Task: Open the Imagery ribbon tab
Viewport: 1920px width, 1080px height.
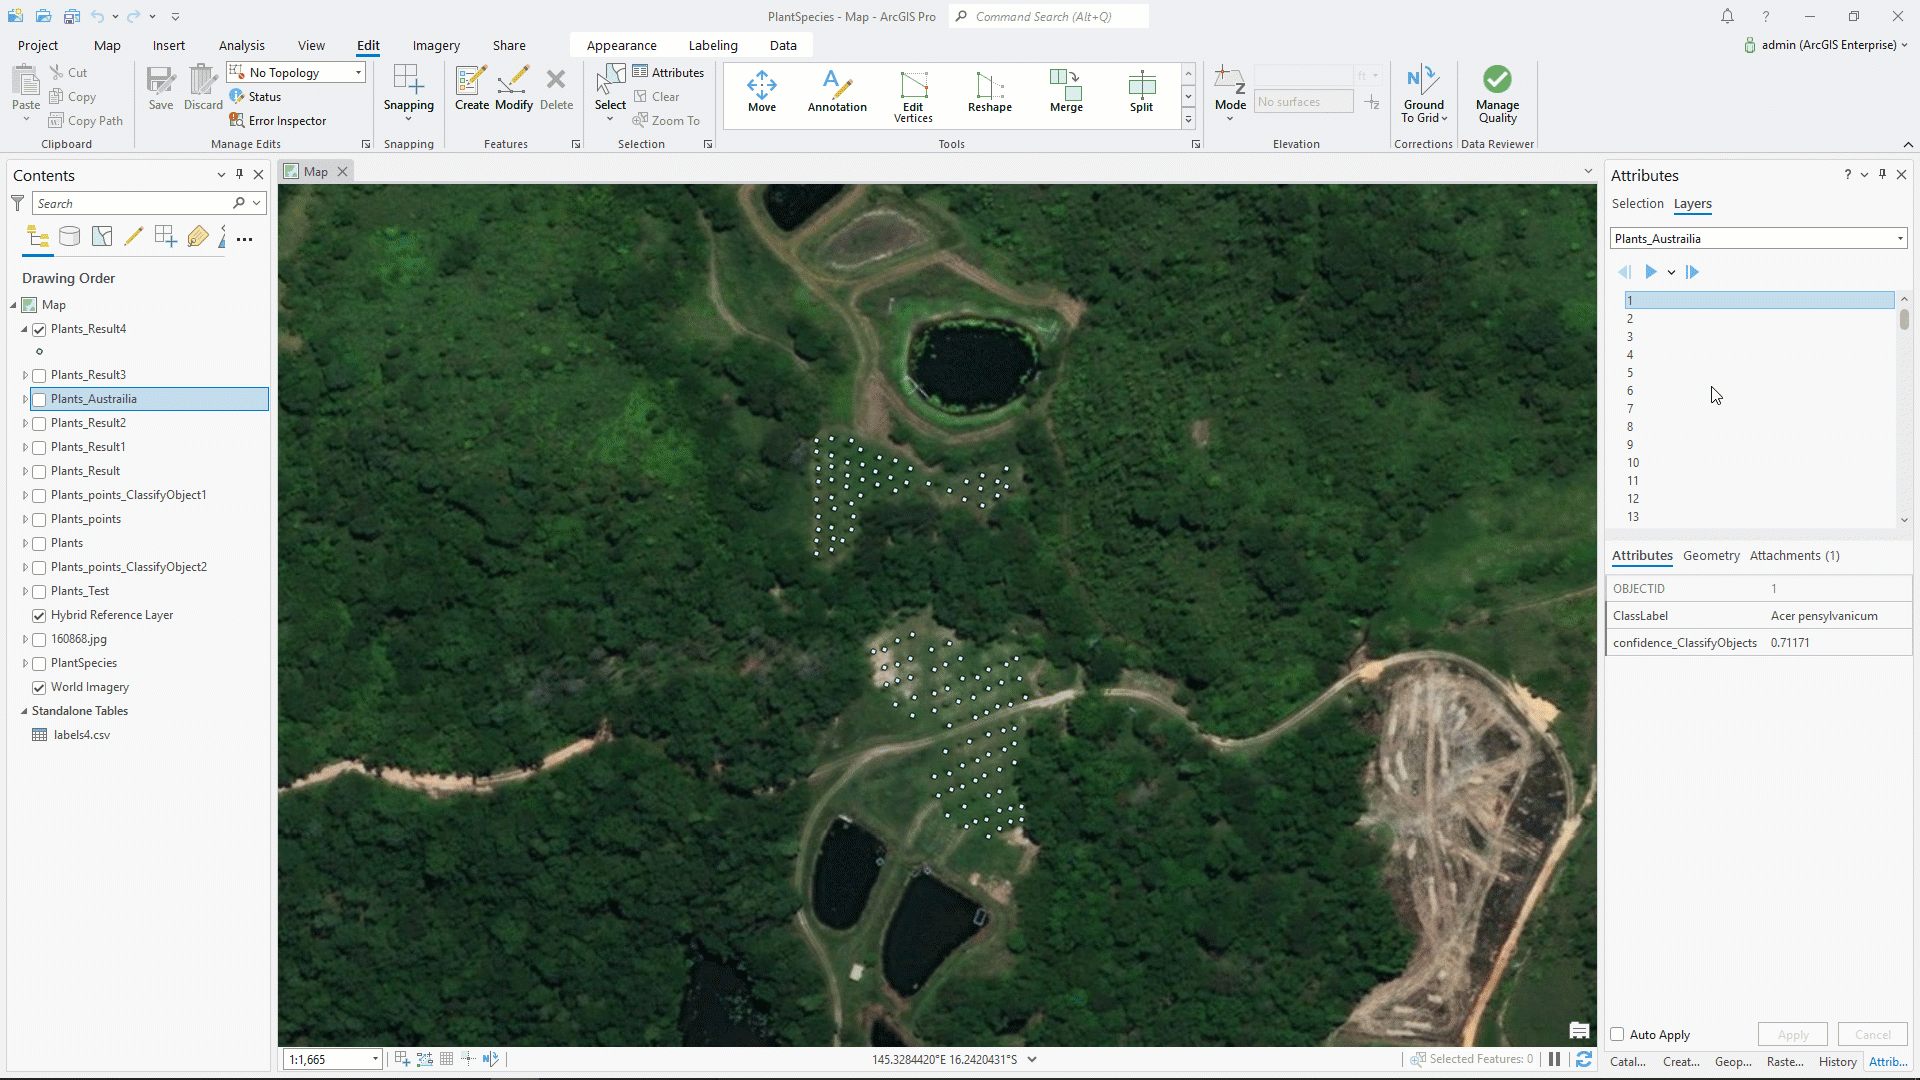Action: tap(436, 45)
